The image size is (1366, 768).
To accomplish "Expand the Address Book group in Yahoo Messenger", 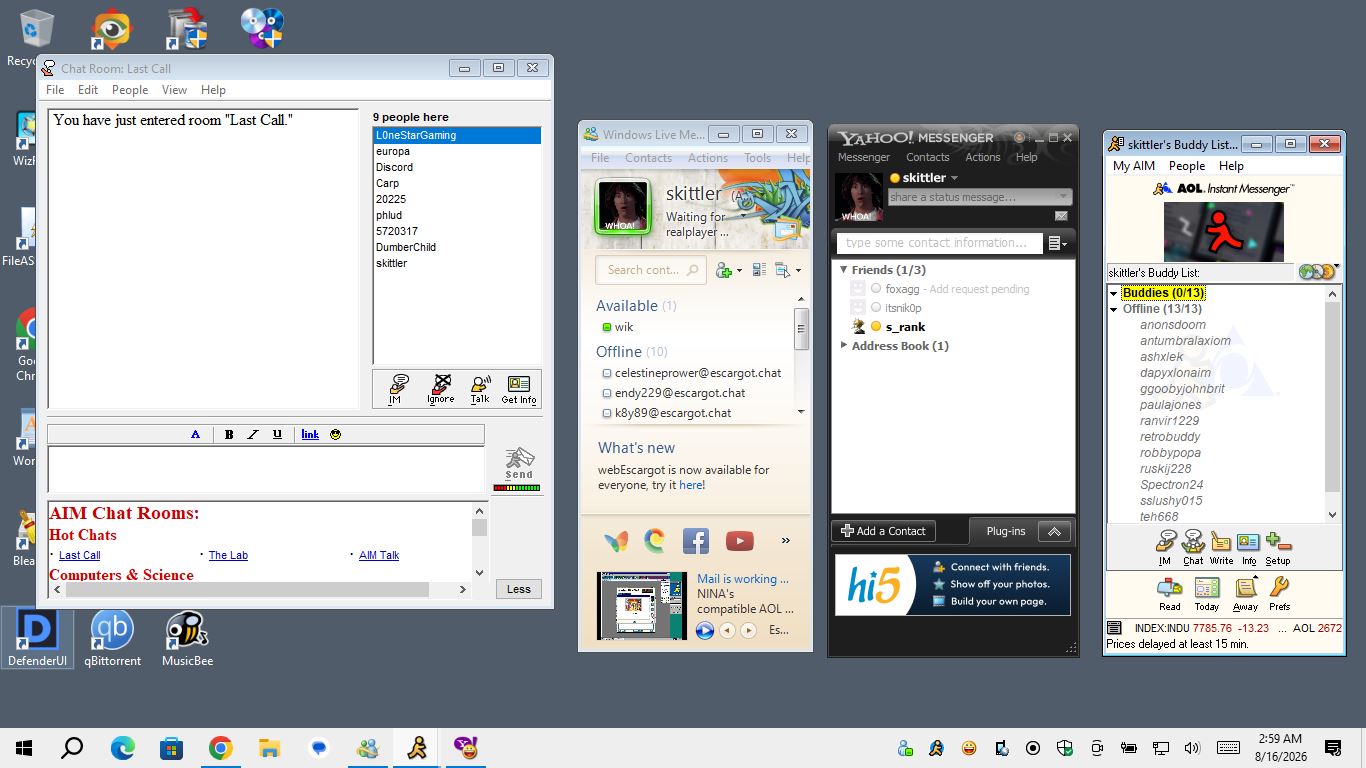I will (843, 346).
